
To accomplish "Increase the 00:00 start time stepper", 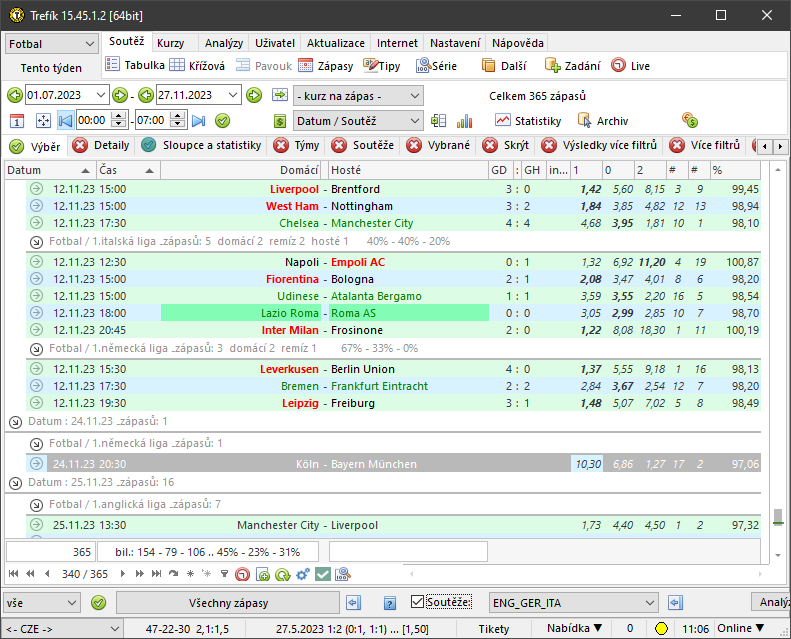I will (x=119, y=117).
